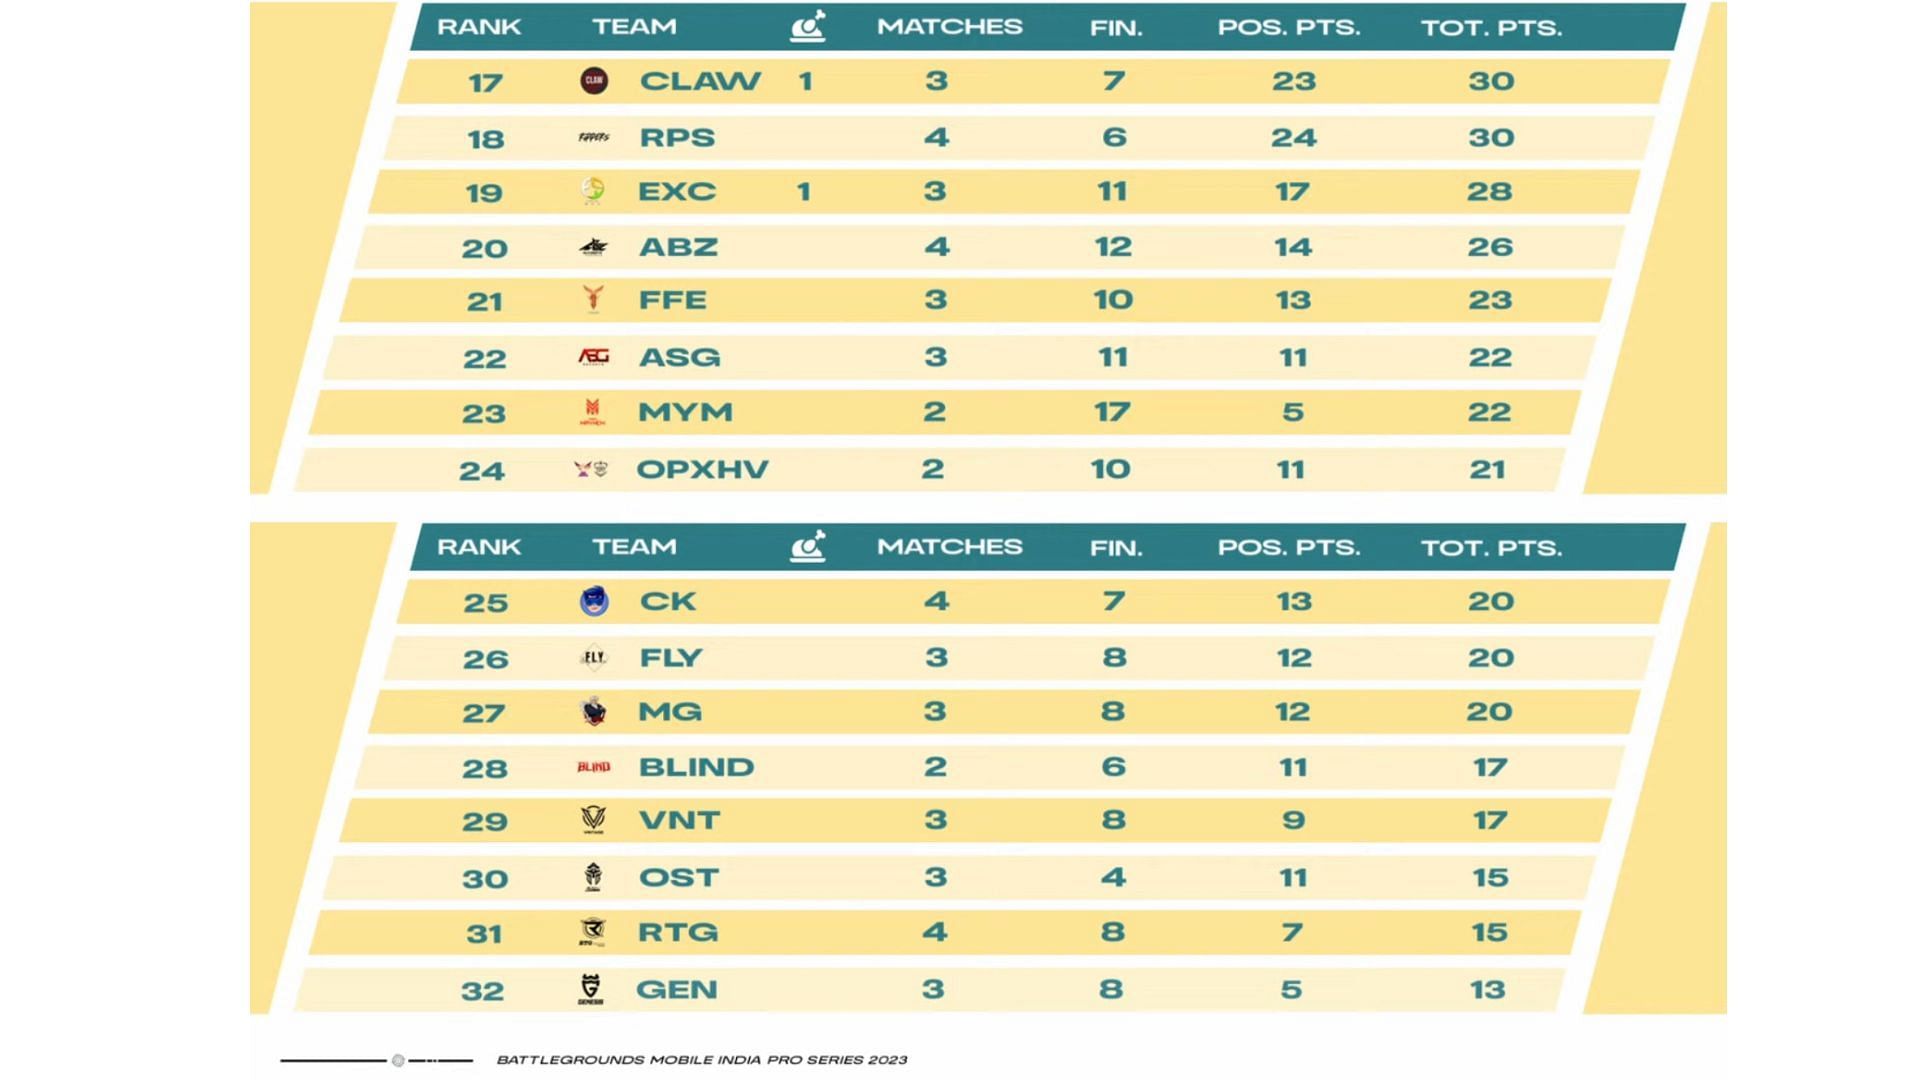Click the CLAW team logo
Screen dimensions: 1920x1080
[x=594, y=80]
